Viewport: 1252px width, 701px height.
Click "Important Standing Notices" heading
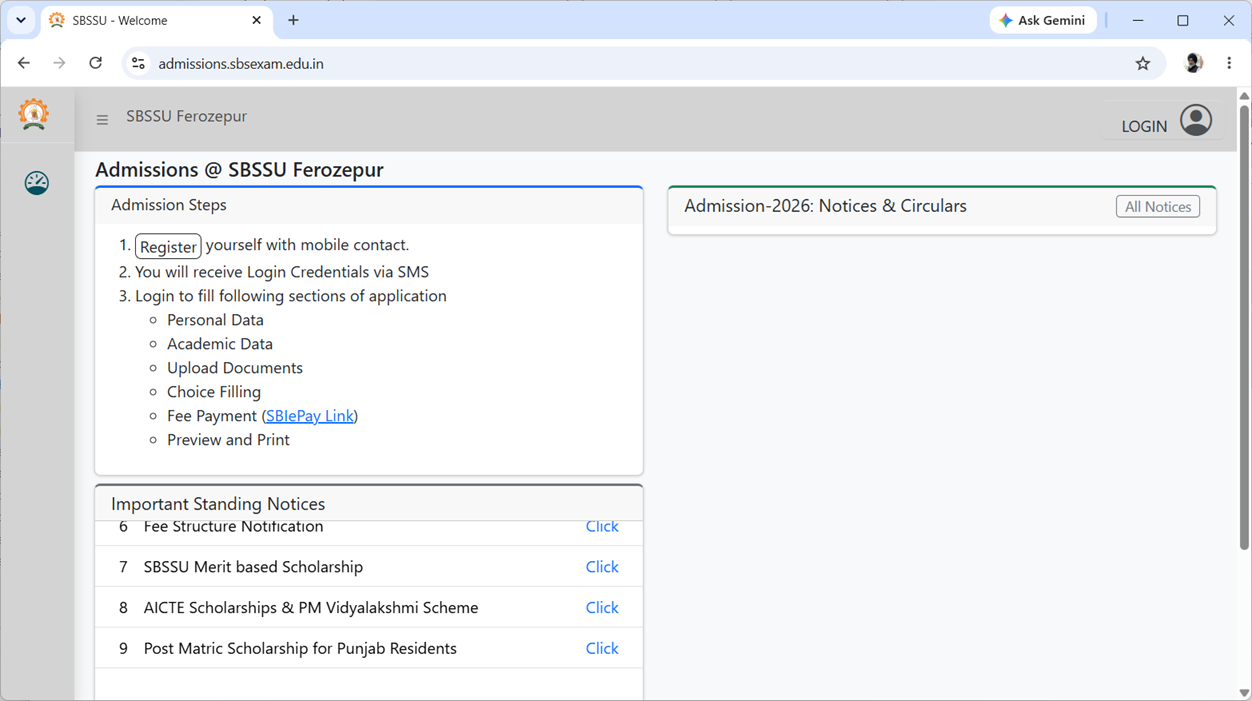(218, 504)
